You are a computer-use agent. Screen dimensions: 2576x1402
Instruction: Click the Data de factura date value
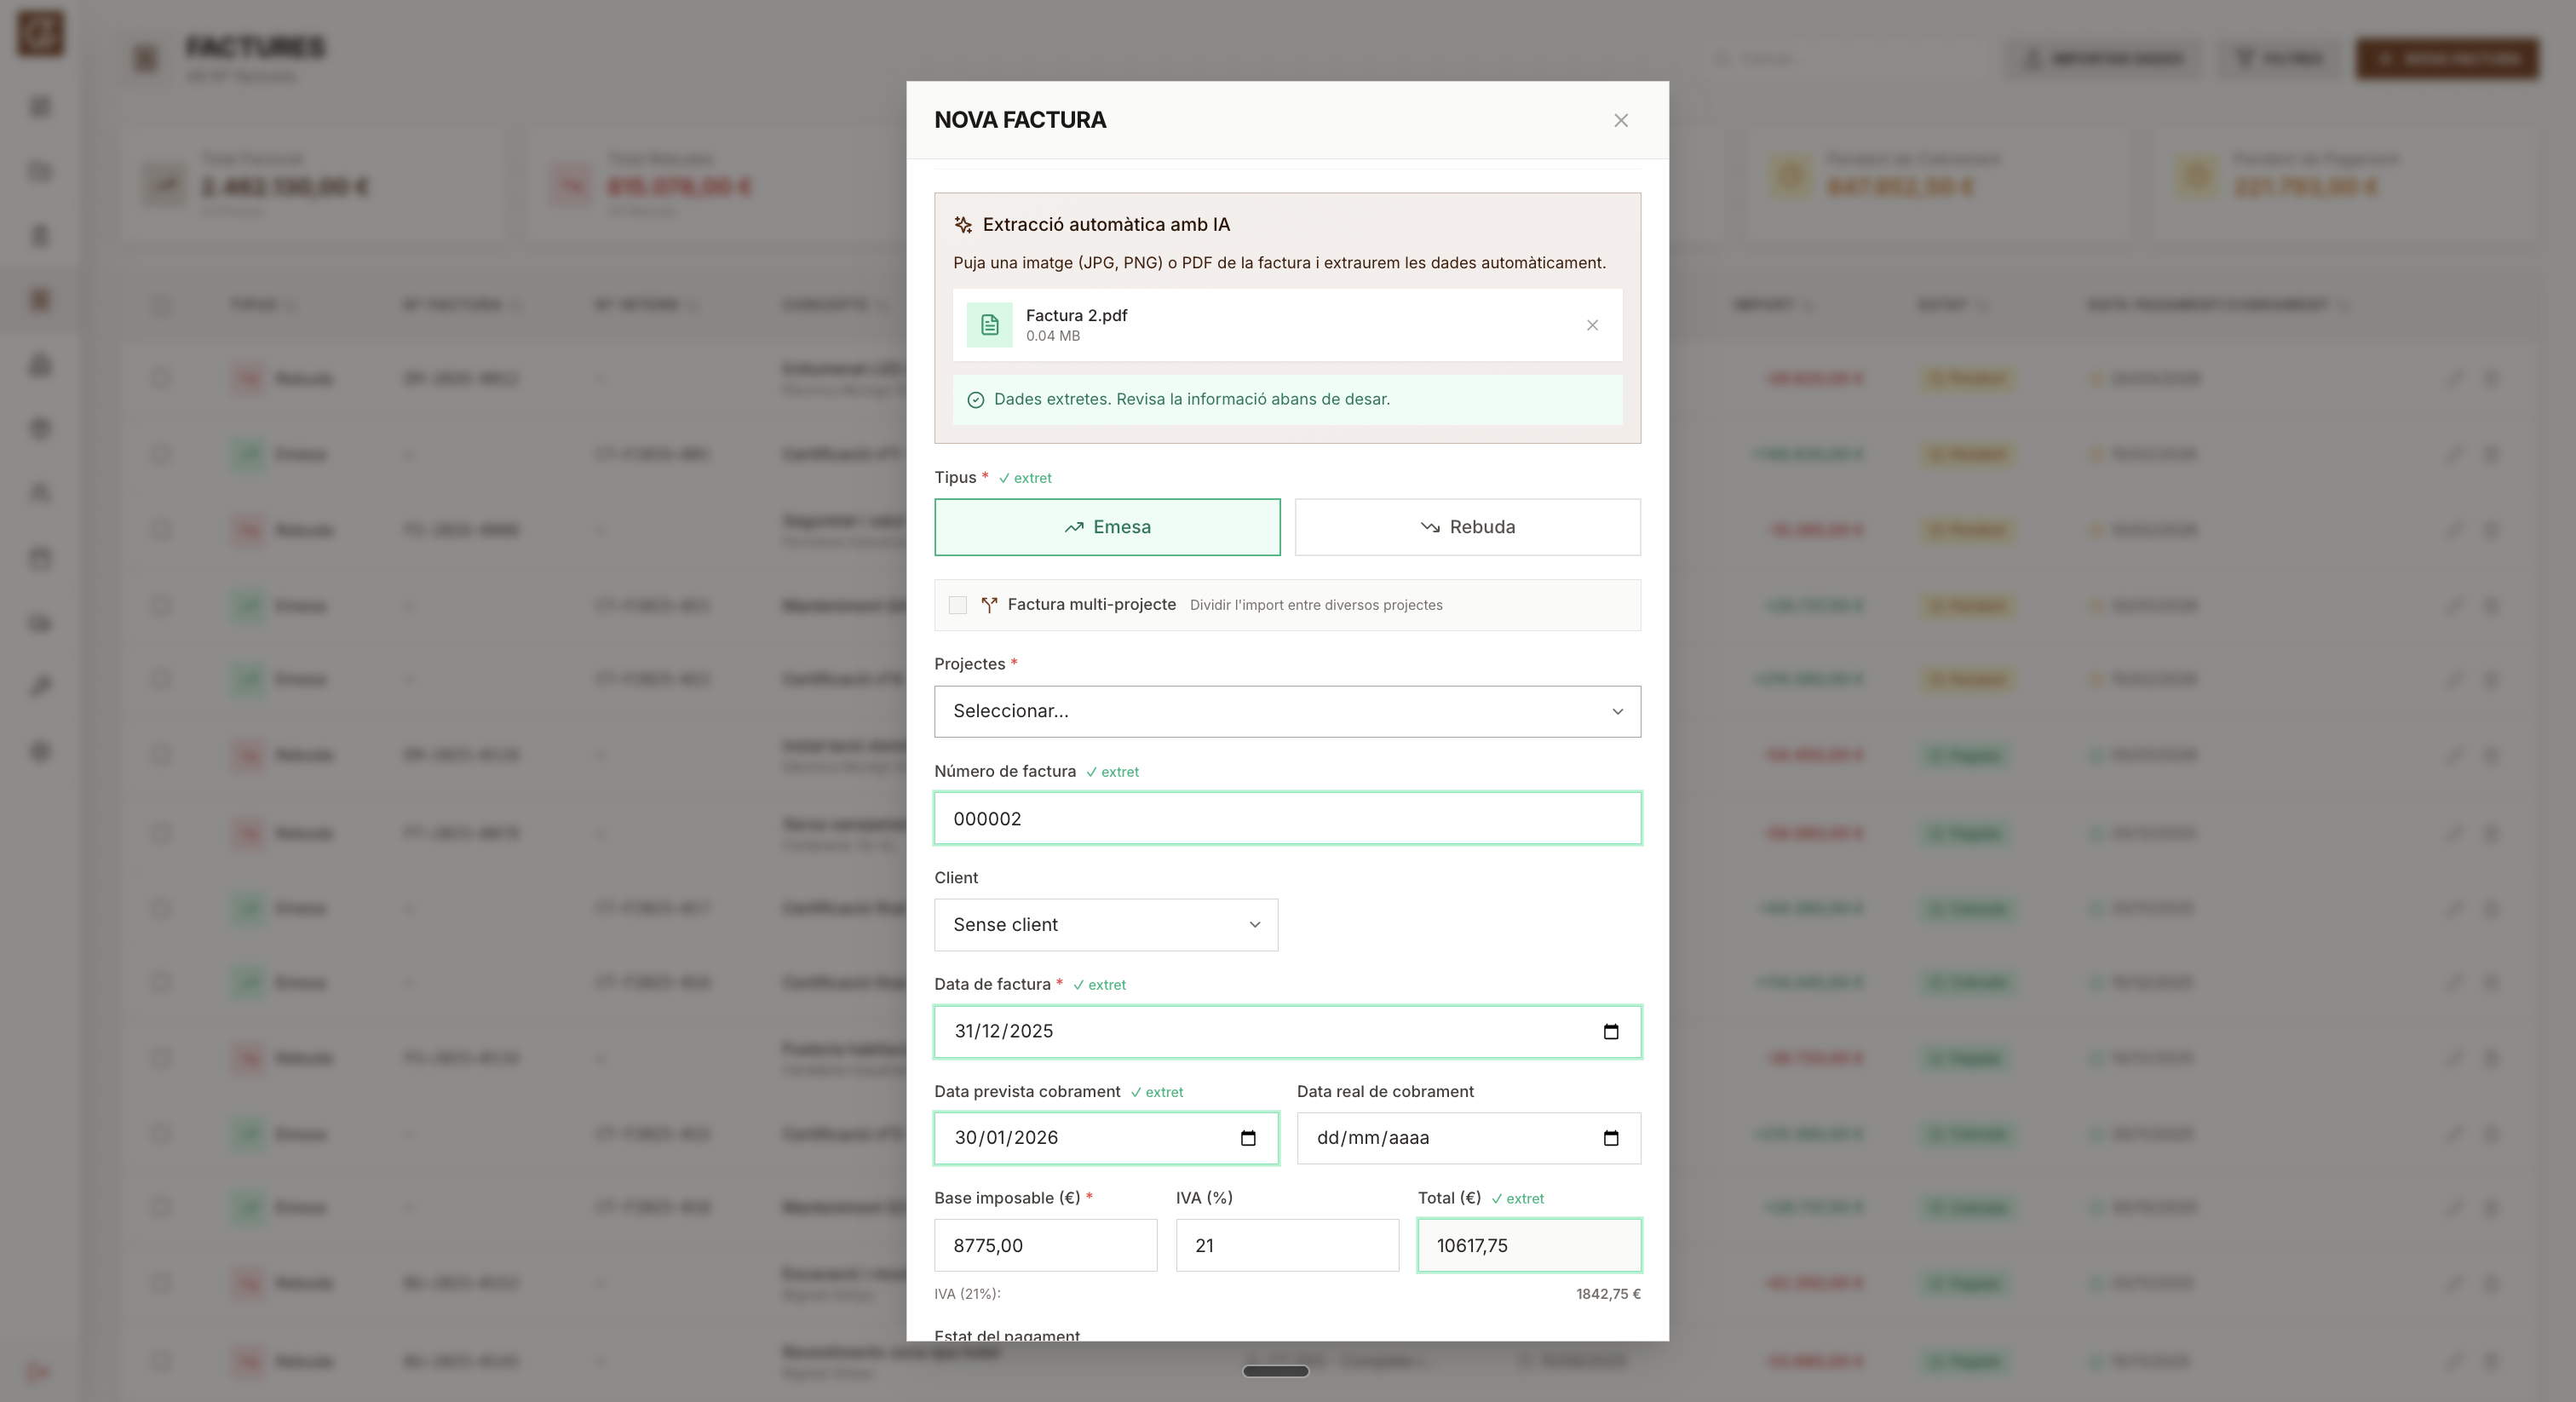(1003, 1031)
